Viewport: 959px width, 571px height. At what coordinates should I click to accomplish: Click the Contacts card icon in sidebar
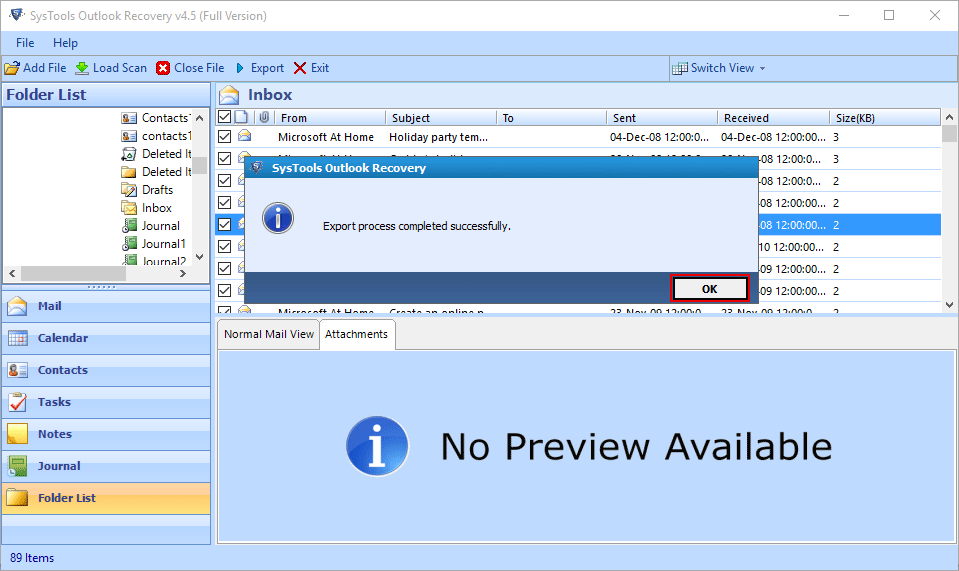point(17,370)
